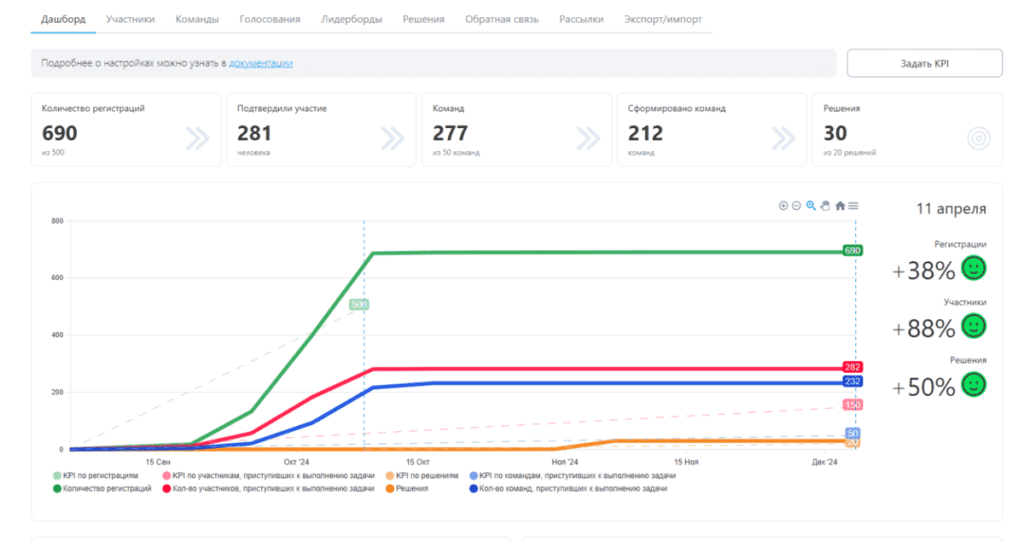The image size is (1024, 542).
Task: Reset chart zoom with home icon
Action: 840,206
